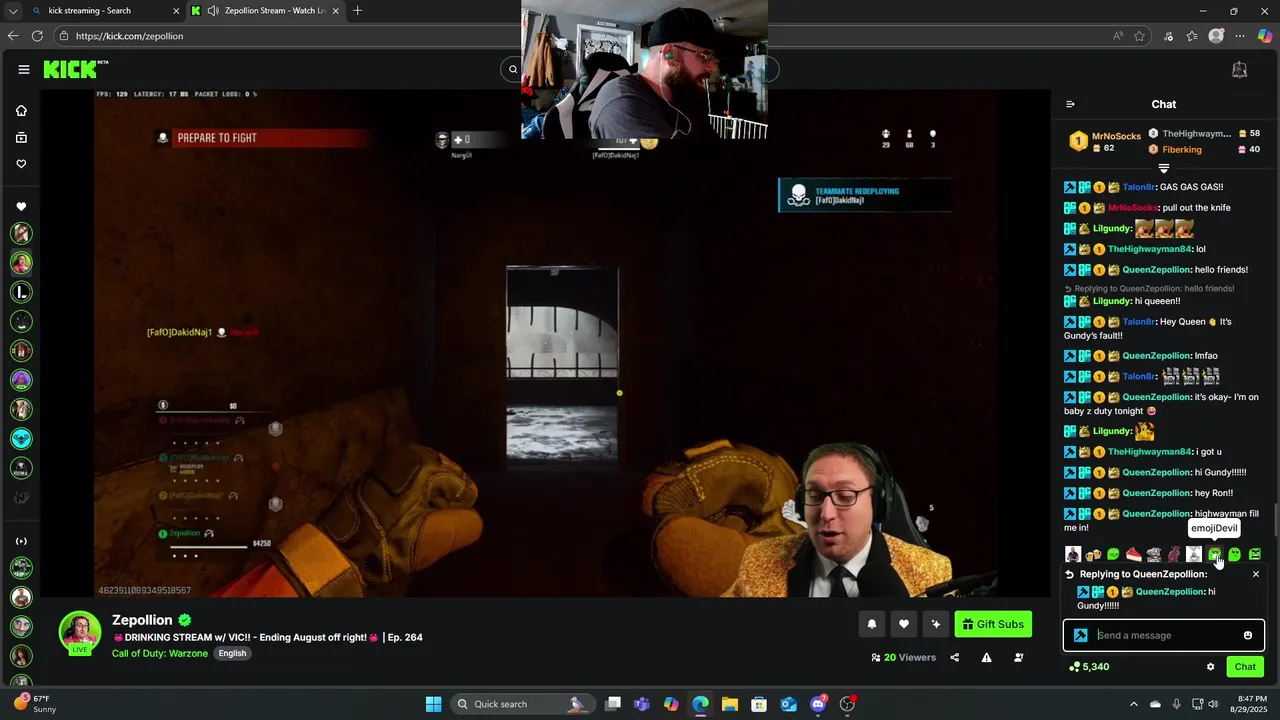Image resolution: width=1280 pixels, height=720 pixels.
Task: Open the Edge Copilot icon
Action: [x=1265, y=36]
